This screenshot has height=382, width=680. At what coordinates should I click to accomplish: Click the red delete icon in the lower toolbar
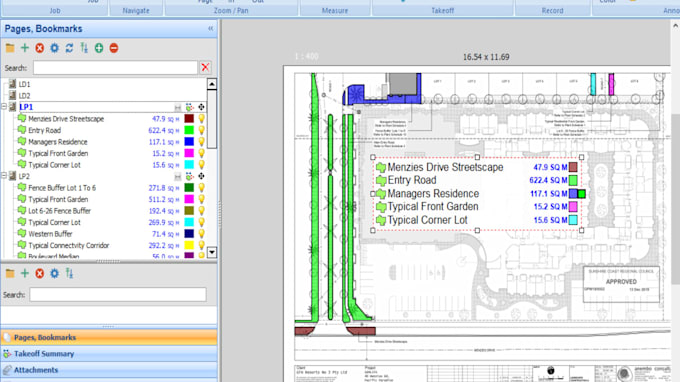coord(39,274)
